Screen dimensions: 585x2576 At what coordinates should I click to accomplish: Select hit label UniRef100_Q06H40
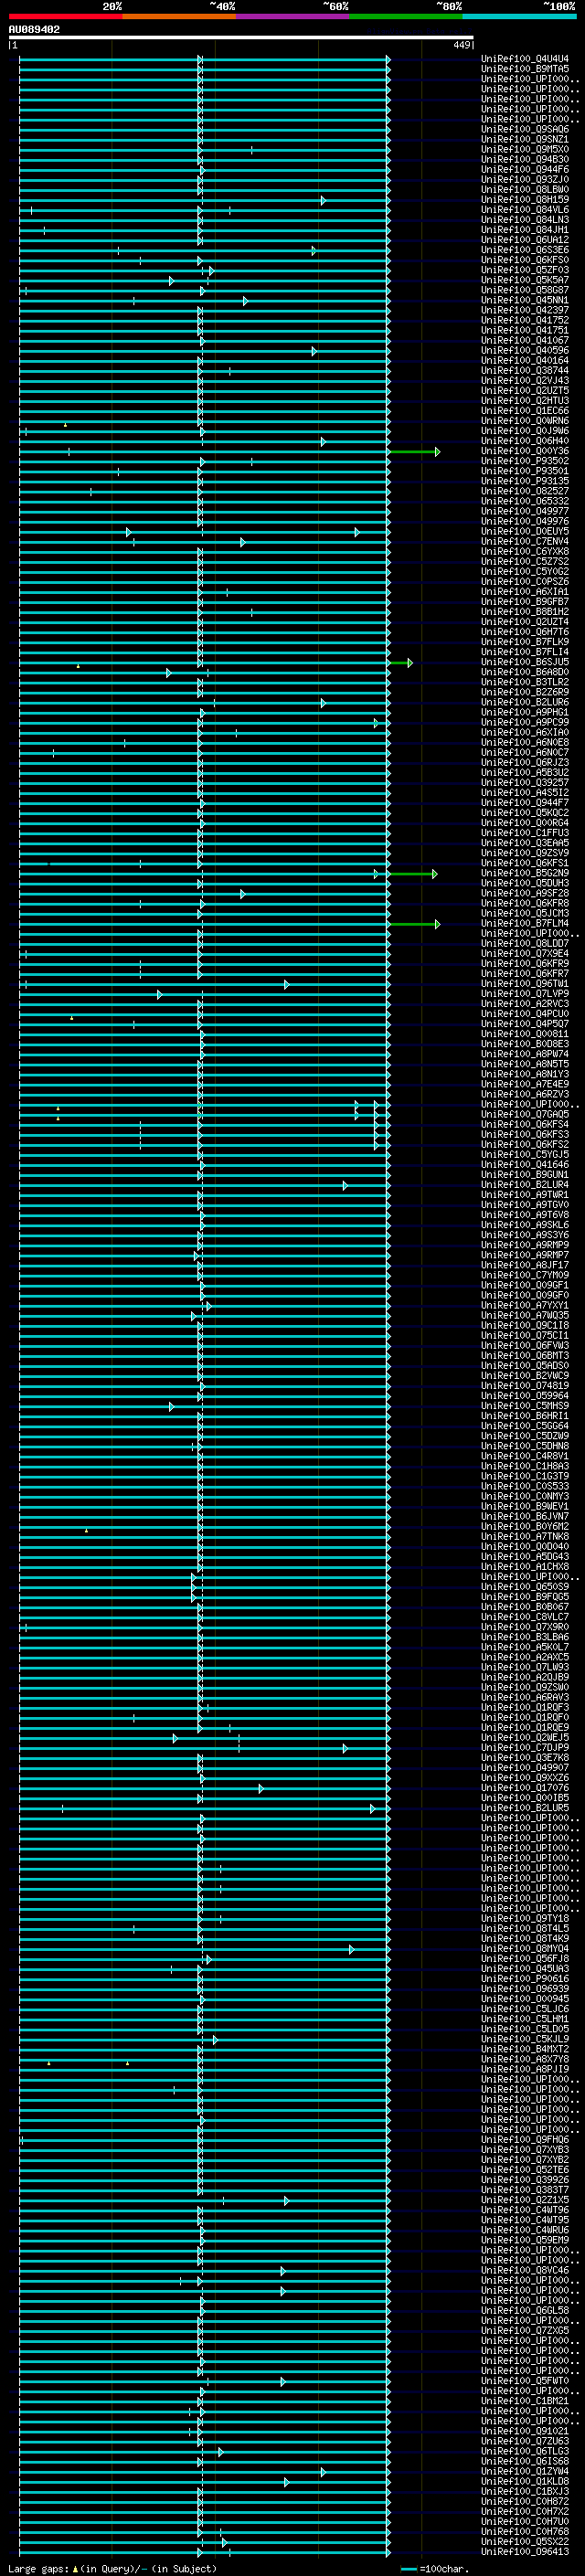click(525, 441)
